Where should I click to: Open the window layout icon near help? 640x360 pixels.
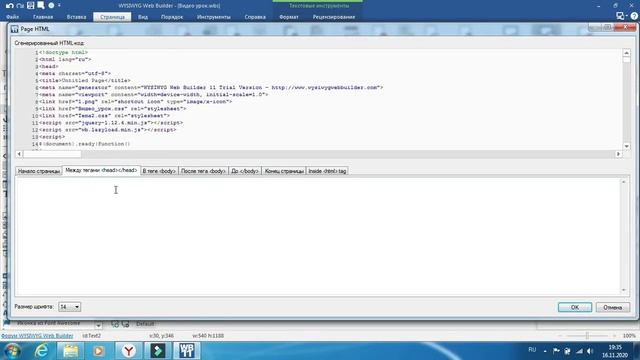point(620,16)
